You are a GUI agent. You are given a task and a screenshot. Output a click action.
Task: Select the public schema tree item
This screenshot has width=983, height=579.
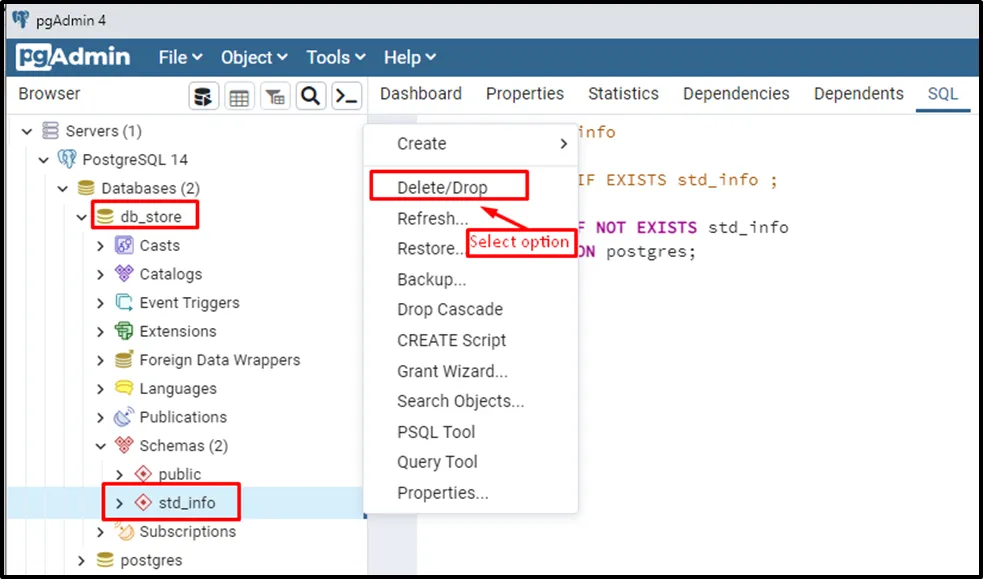point(179,475)
